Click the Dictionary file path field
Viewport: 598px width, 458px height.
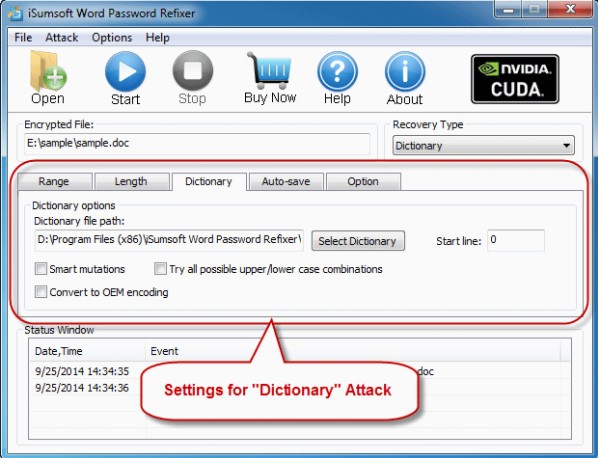point(169,240)
